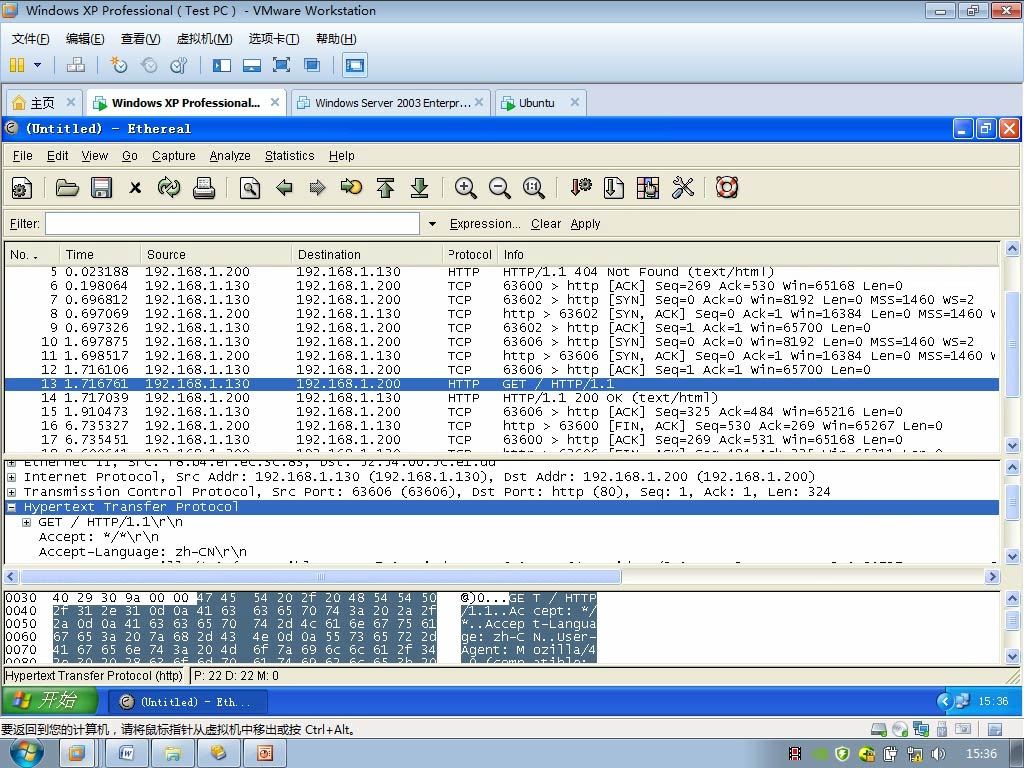Focus the Filter text input field
Screen dimensions: 1024x768
pyautogui.click(x=232, y=224)
